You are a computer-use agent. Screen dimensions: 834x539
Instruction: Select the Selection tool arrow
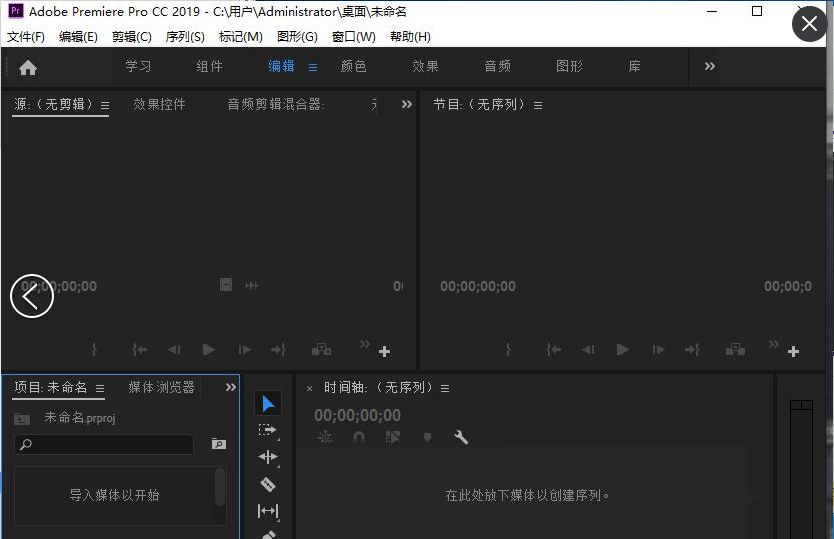point(268,404)
